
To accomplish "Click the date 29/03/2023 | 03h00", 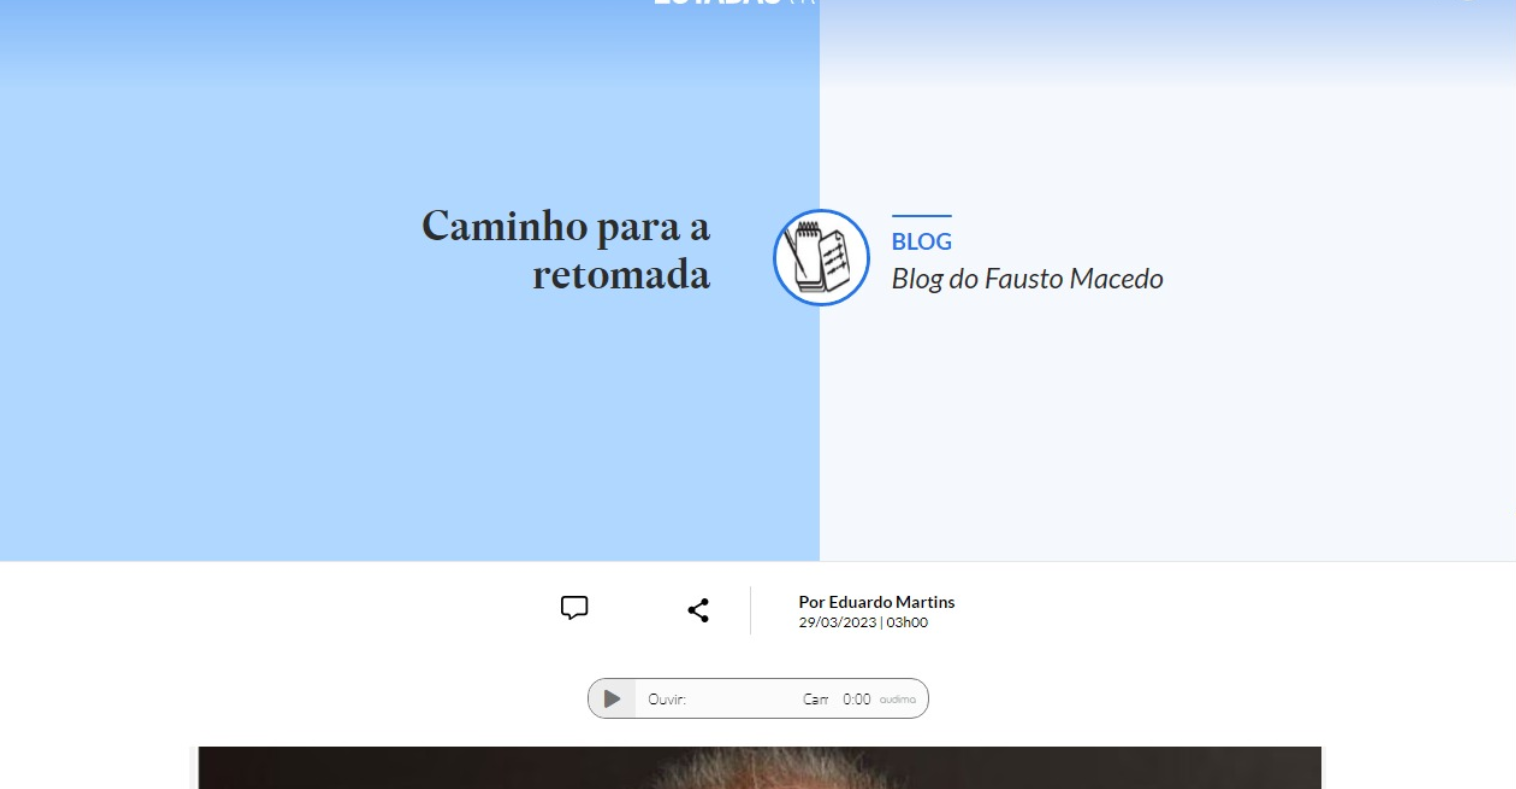I will click(x=863, y=622).
